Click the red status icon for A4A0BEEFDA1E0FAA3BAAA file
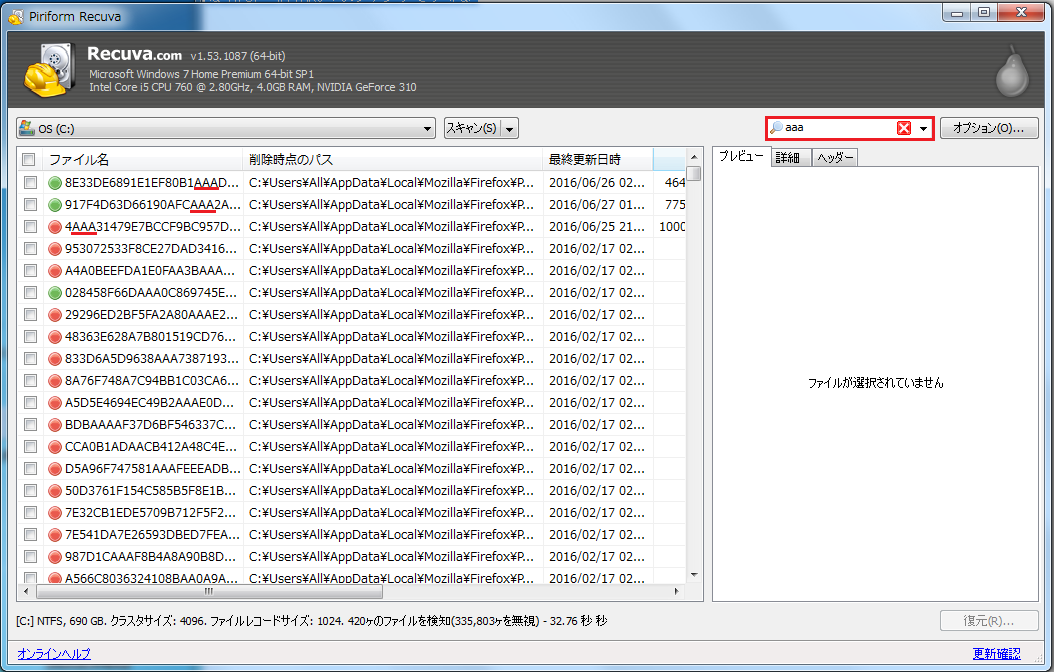Screen dimensions: 1054x672 click(x=55, y=271)
